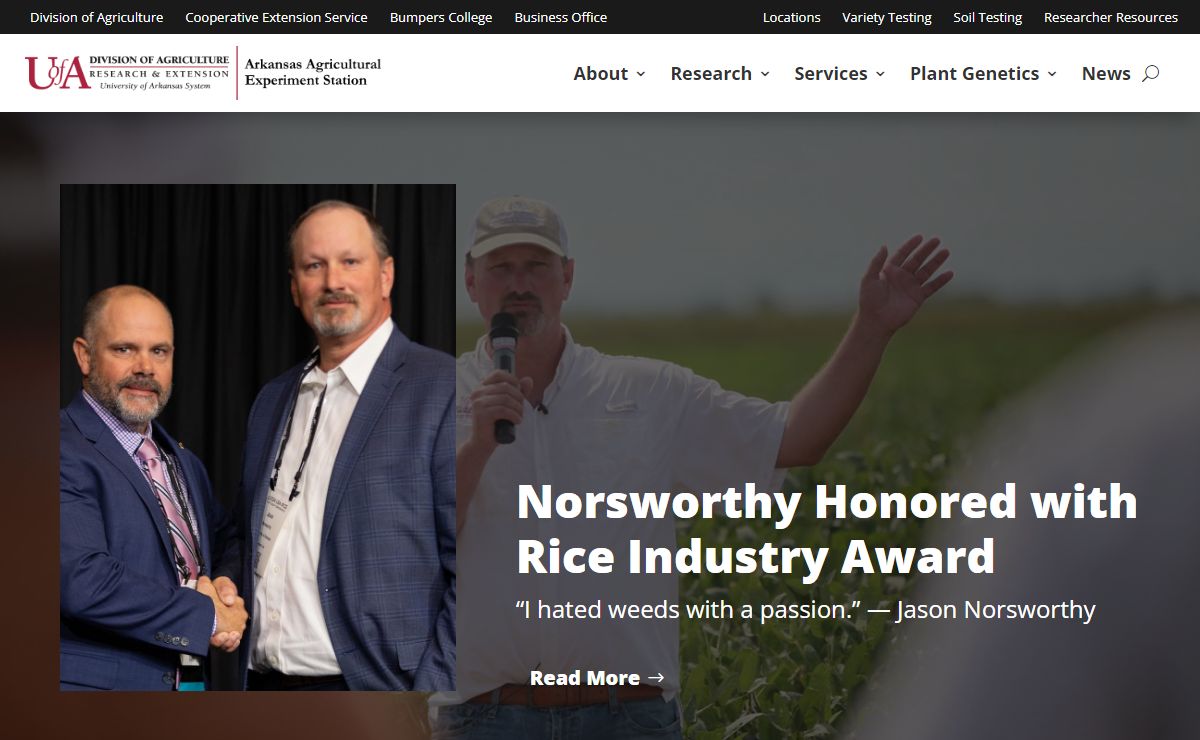Open the Locations link
The height and width of the screenshot is (740, 1200).
[x=792, y=17]
